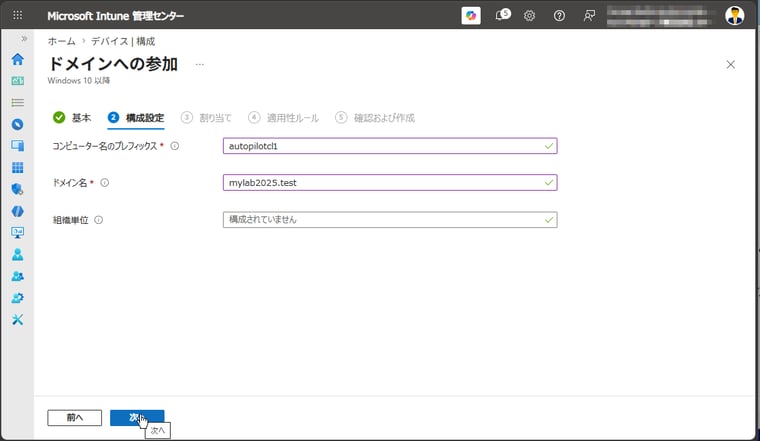Open the feedback icon
Viewport: 760px width, 441px height.
(589, 16)
